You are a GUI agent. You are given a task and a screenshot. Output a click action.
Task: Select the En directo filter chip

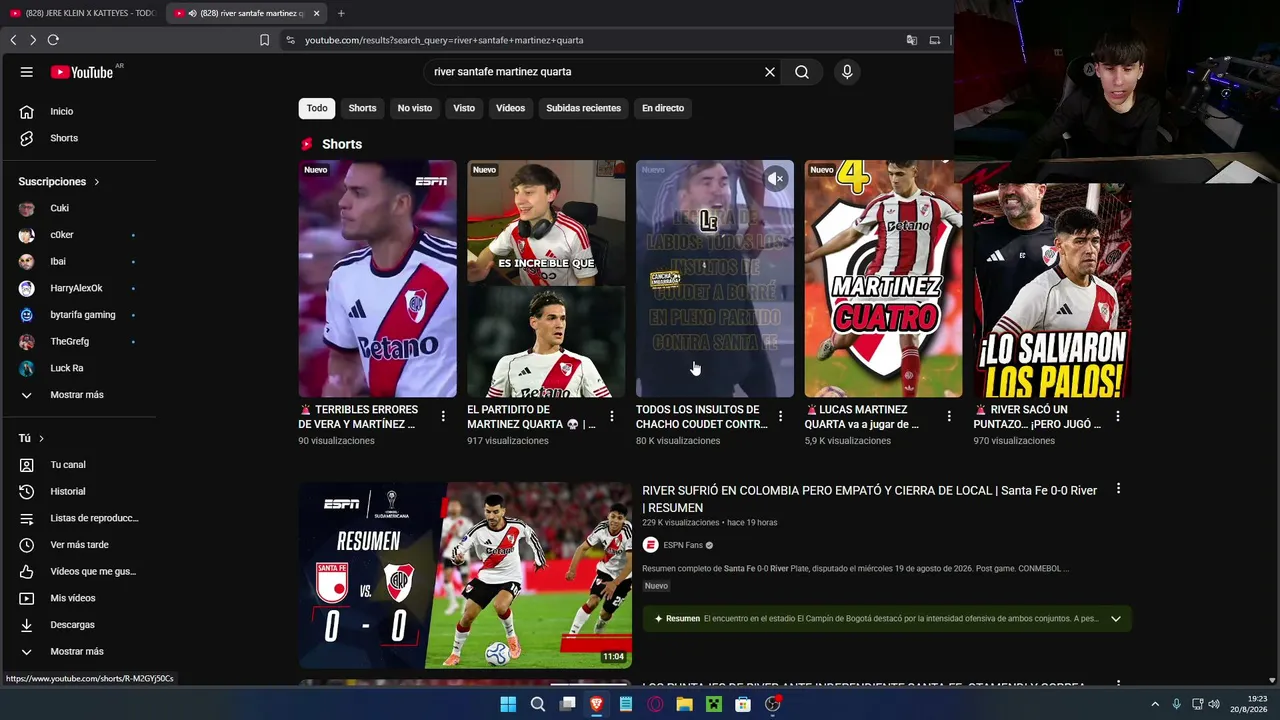663,108
